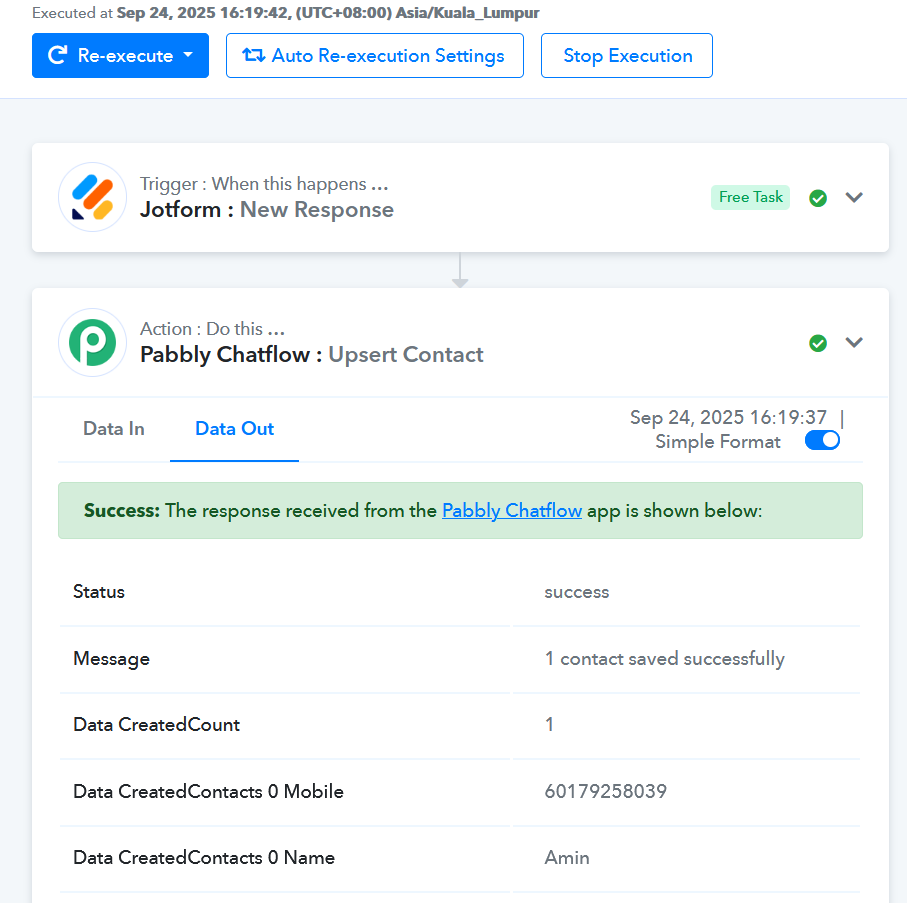Collapse the Pabbly Chatflow Upsert Contact chevron
The height and width of the screenshot is (903, 907).
pos(854,342)
